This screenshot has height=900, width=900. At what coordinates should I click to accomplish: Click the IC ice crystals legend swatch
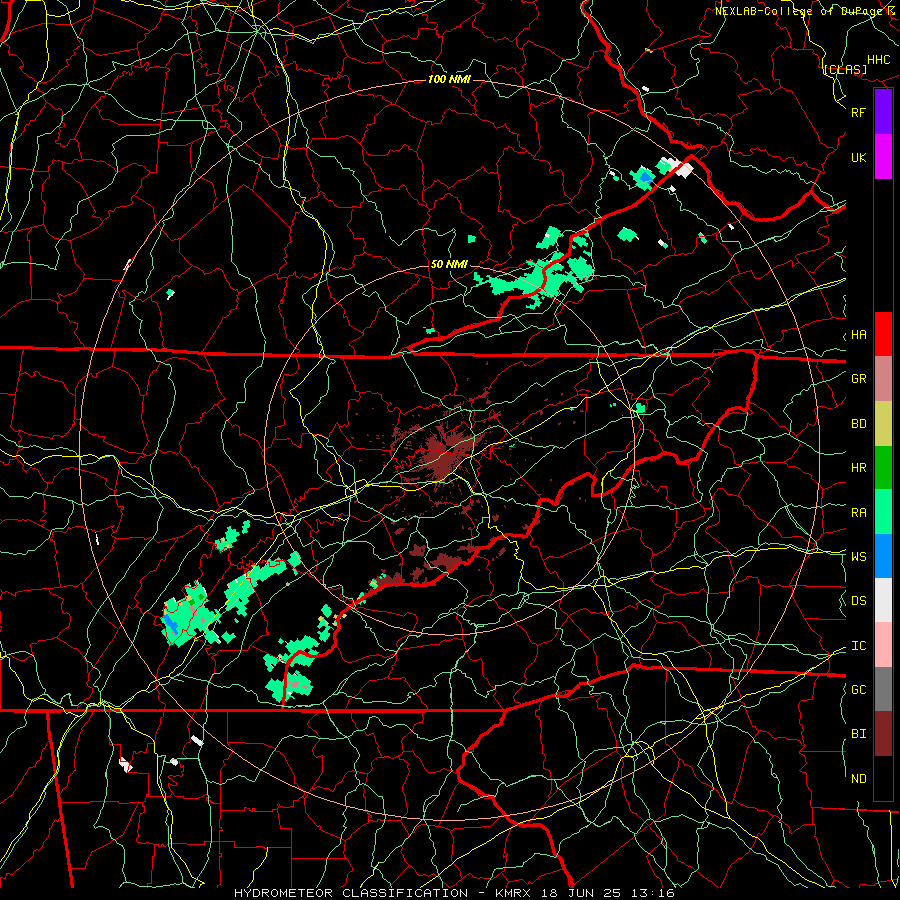883,645
